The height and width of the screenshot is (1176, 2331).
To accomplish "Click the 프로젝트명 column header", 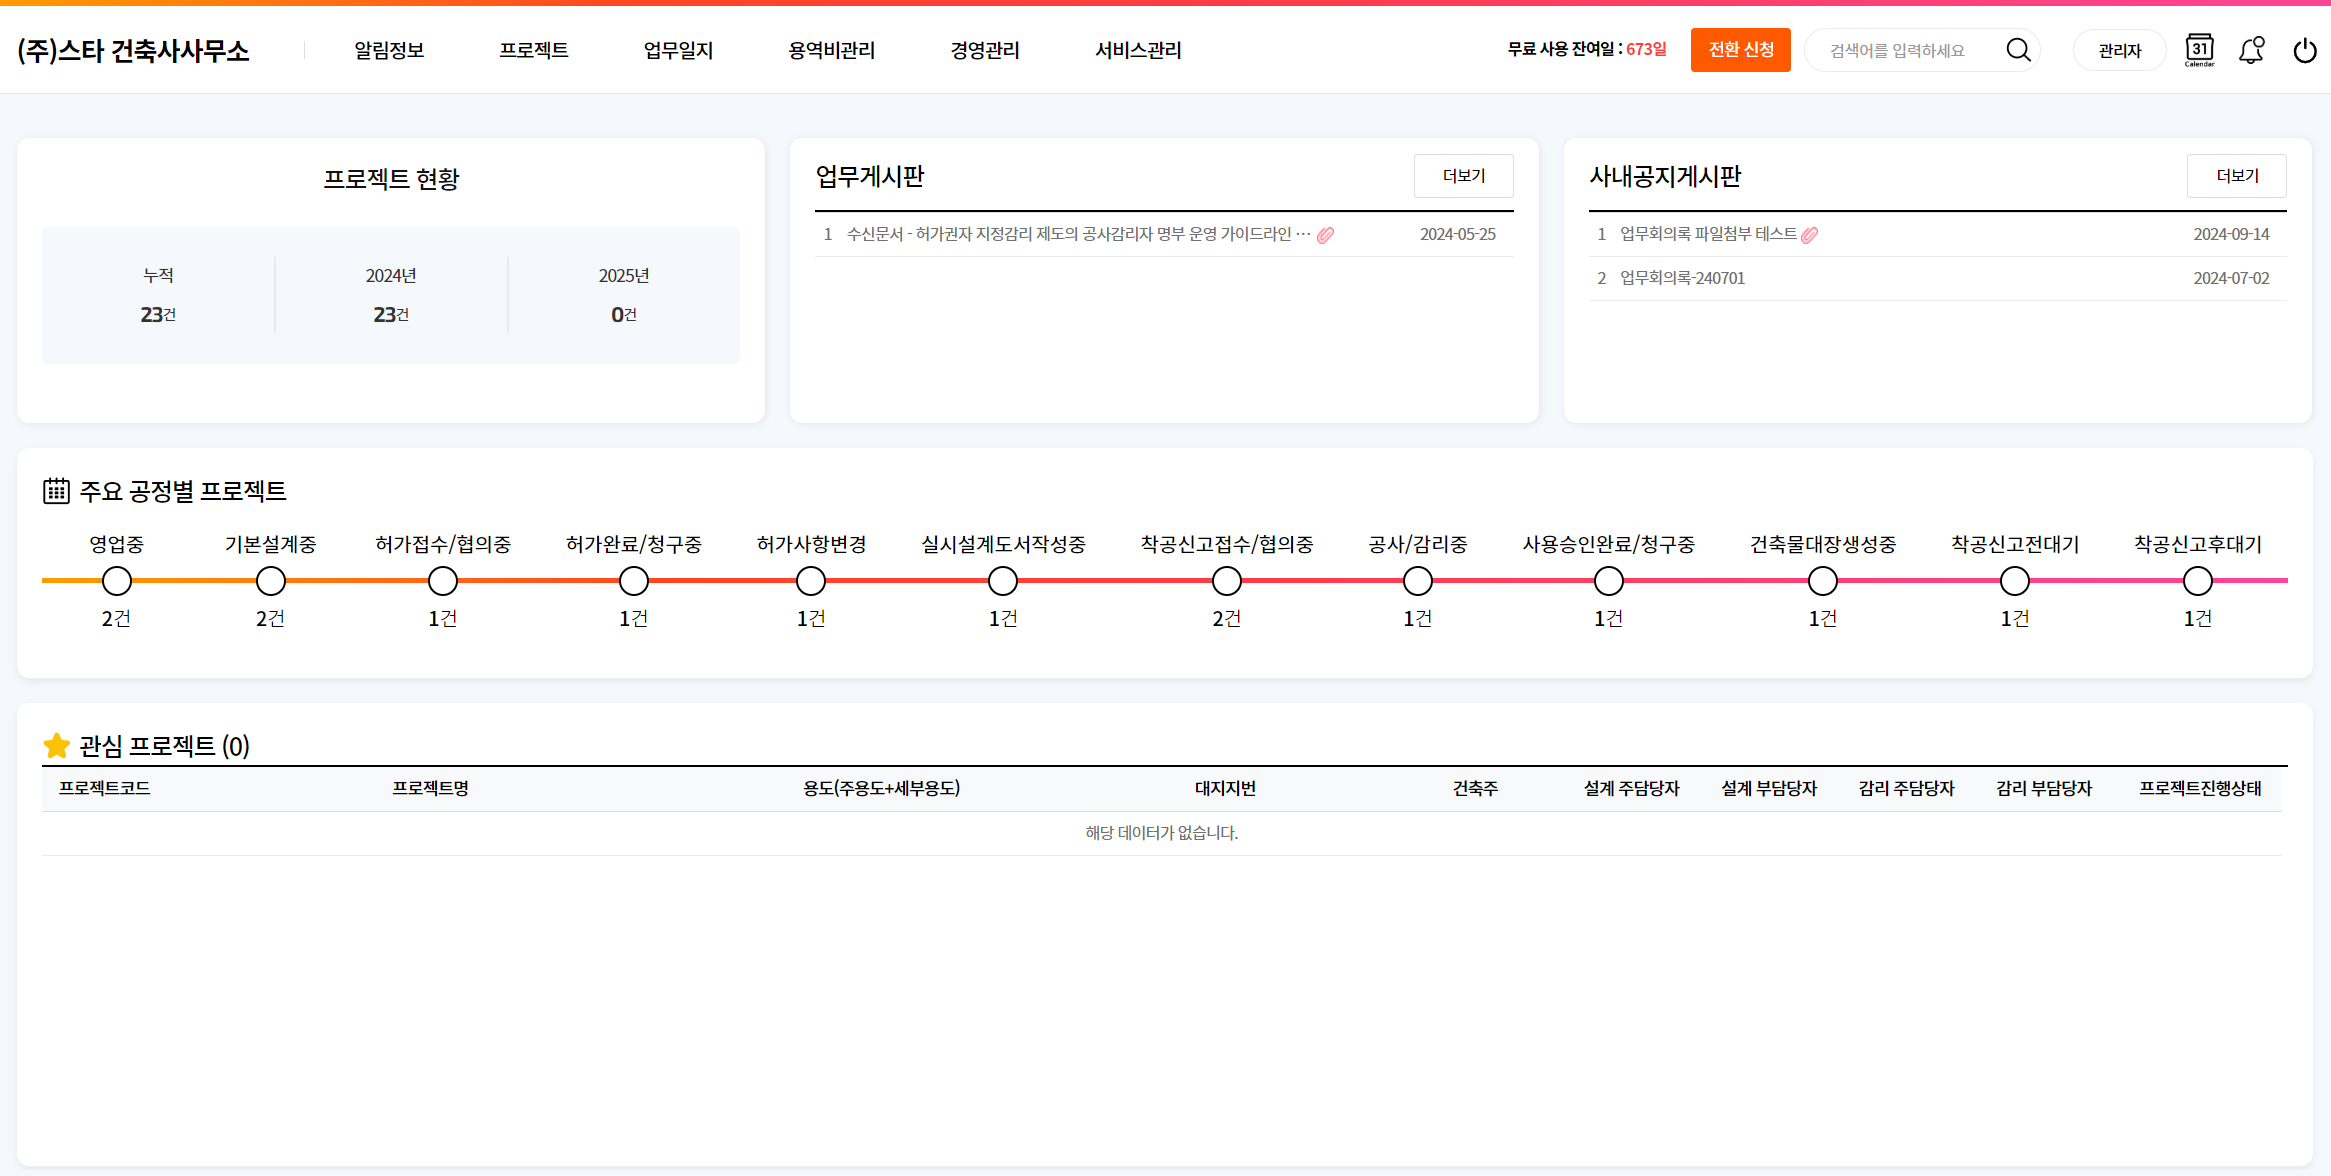I will [x=430, y=788].
